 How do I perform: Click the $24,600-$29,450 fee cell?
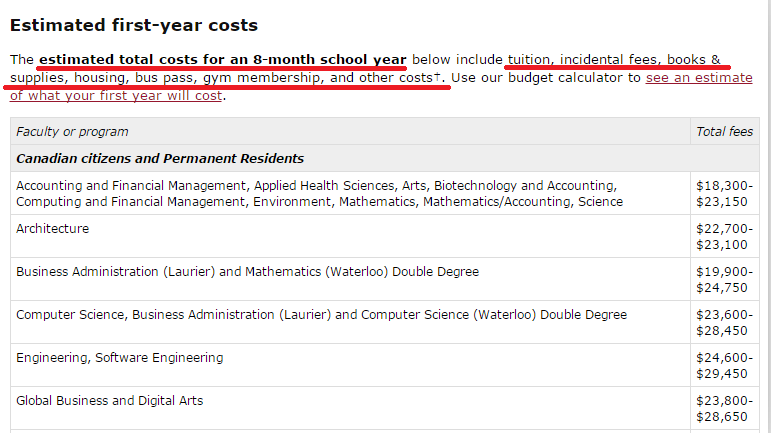724,365
